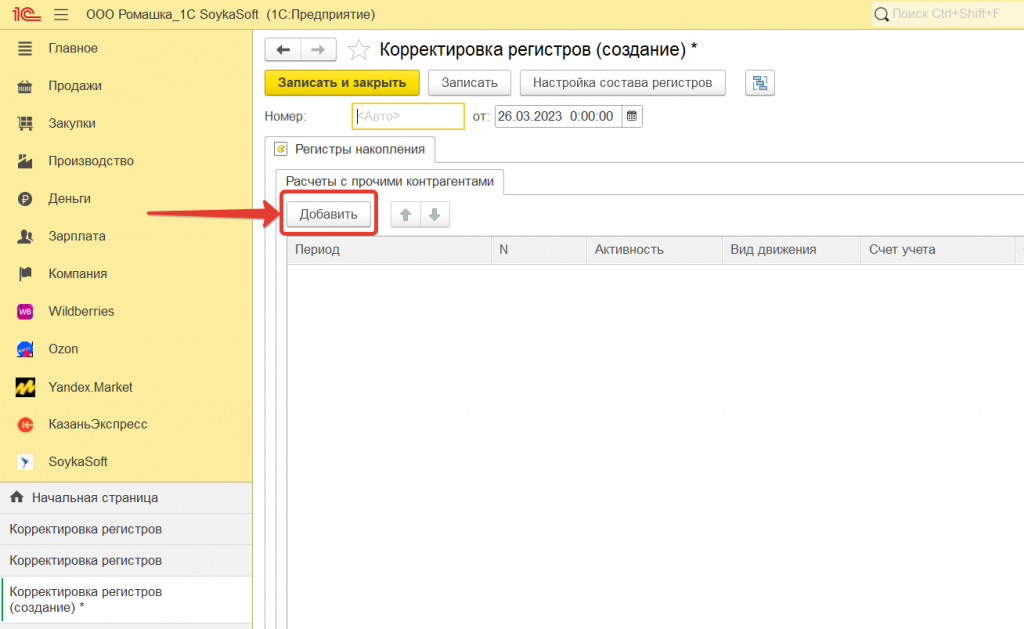Click Записать и закрыть button
The image size is (1024, 629).
(342, 83)
